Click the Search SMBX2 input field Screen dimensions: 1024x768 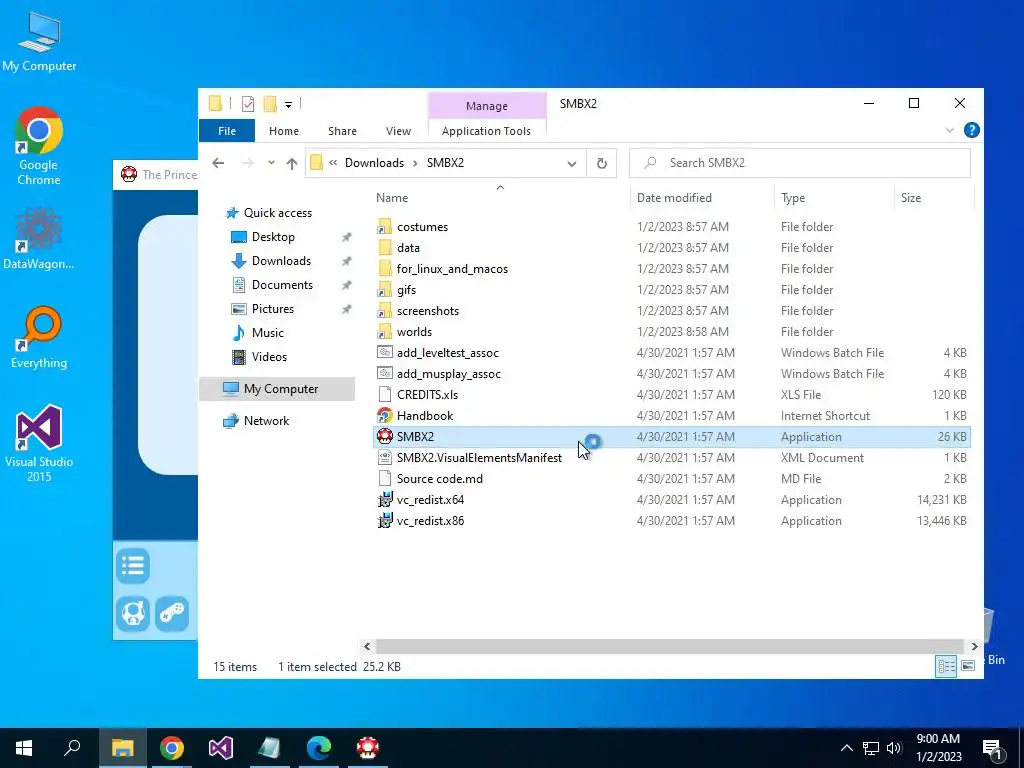(799, 163)
